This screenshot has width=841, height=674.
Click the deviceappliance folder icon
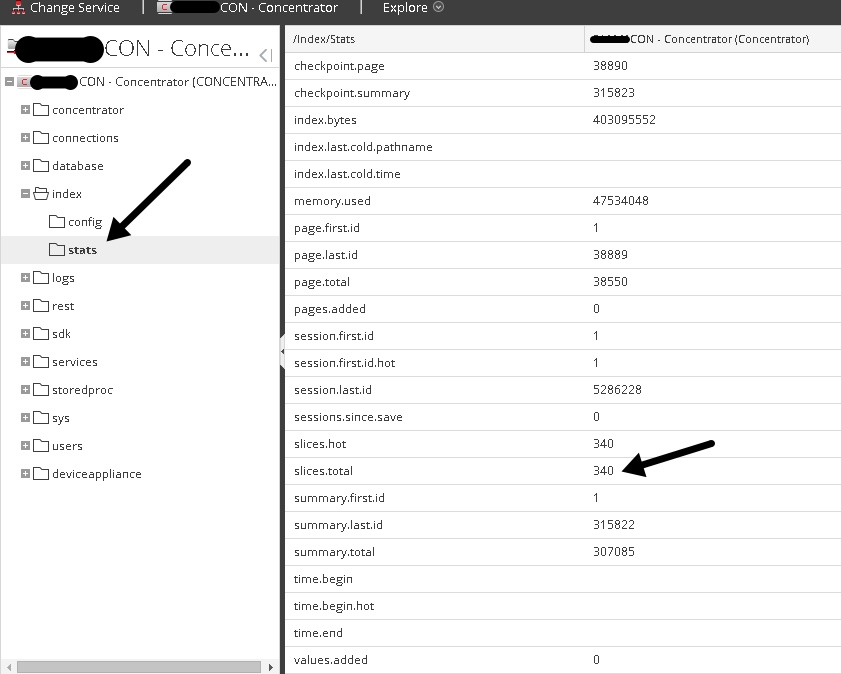click(x=41, y=473)
